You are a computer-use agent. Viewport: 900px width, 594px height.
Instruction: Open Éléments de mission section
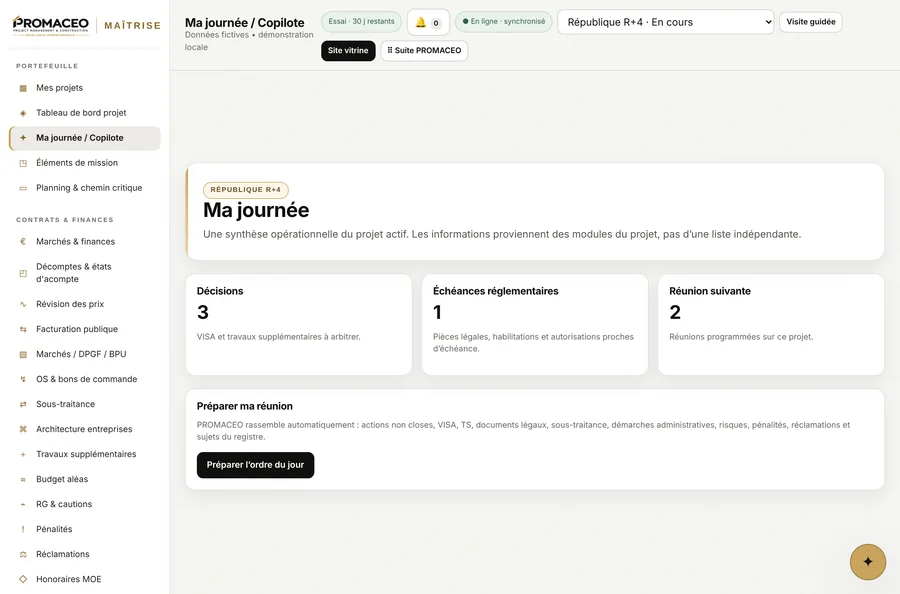point(85,163)
